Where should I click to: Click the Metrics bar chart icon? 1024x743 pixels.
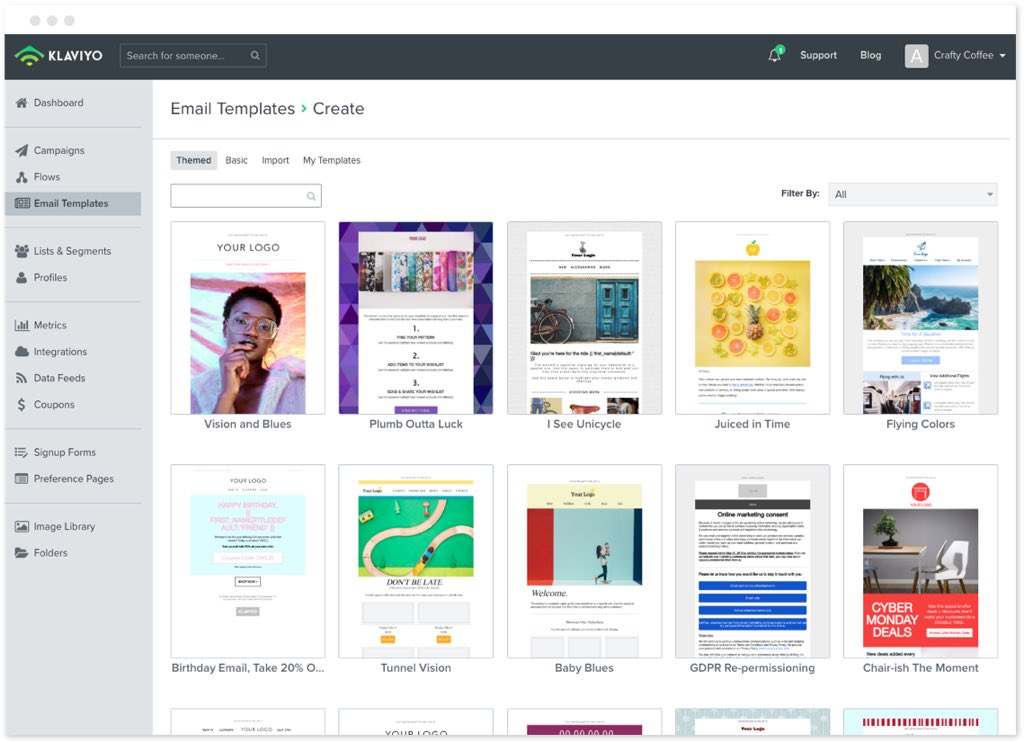(22, 325)
